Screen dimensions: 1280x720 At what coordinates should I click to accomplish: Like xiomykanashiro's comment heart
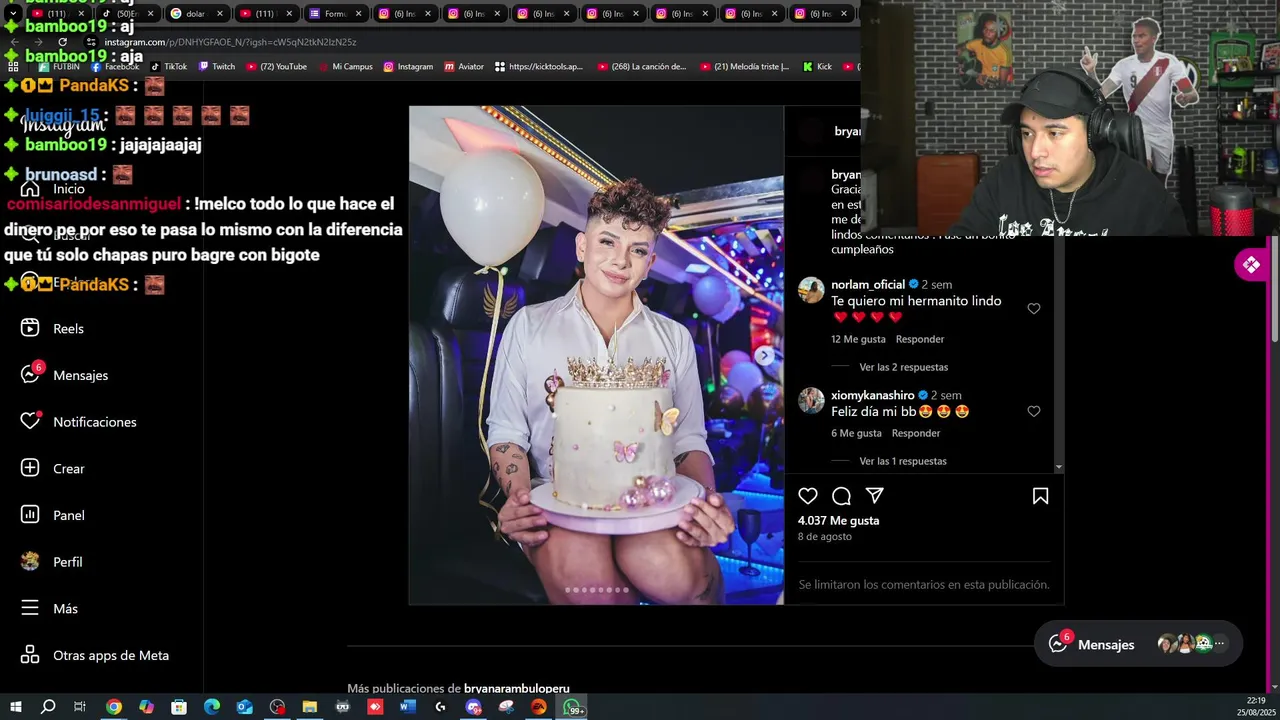click(1034, 411)
